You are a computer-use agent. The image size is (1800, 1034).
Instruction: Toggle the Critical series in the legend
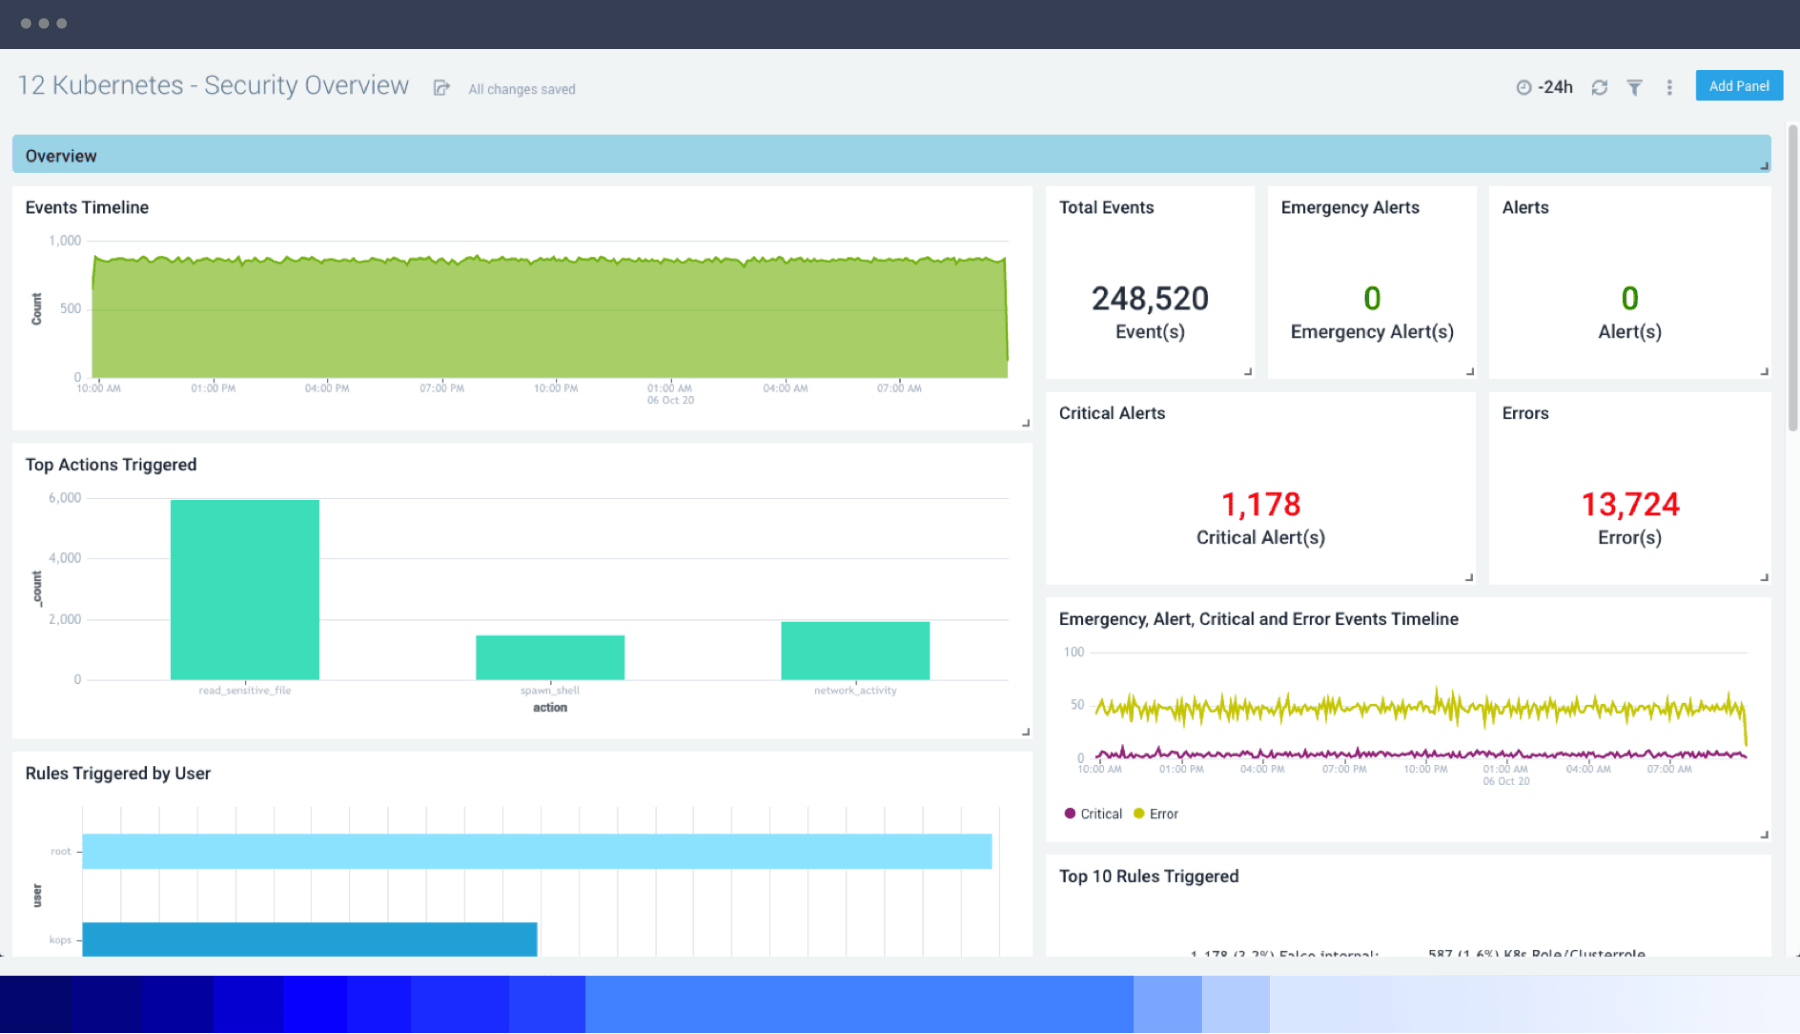1093,814
